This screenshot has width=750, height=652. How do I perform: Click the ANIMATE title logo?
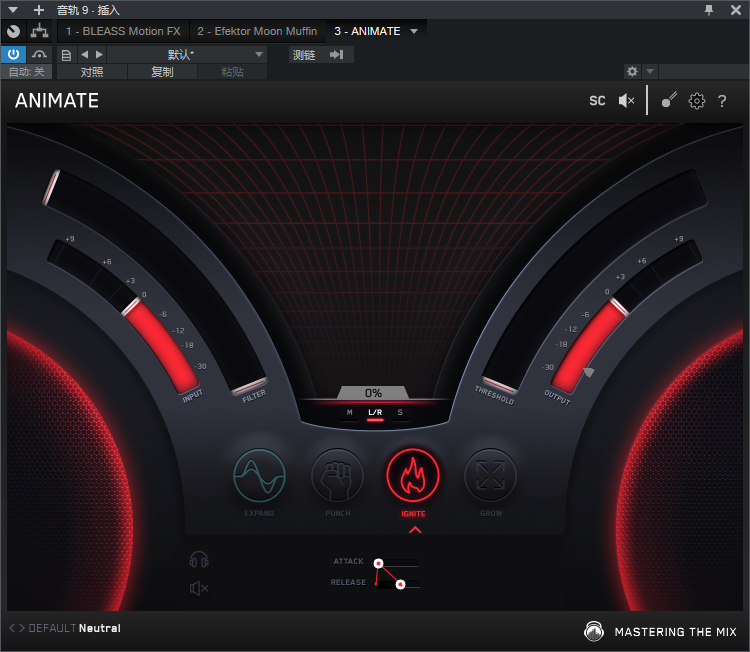[57, 101]
